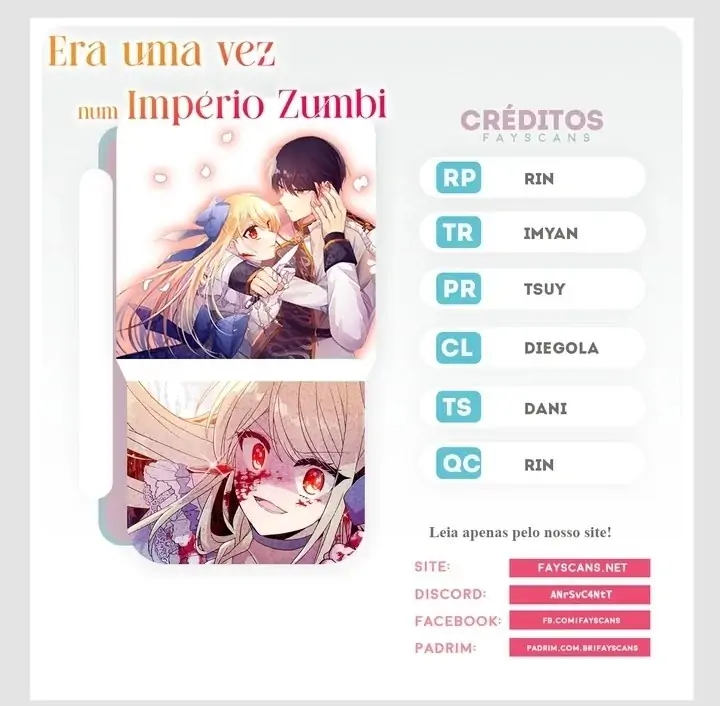Click the bloody-faced girl illustration
This screenshot has width=720, height=706.
click(246, 472)
